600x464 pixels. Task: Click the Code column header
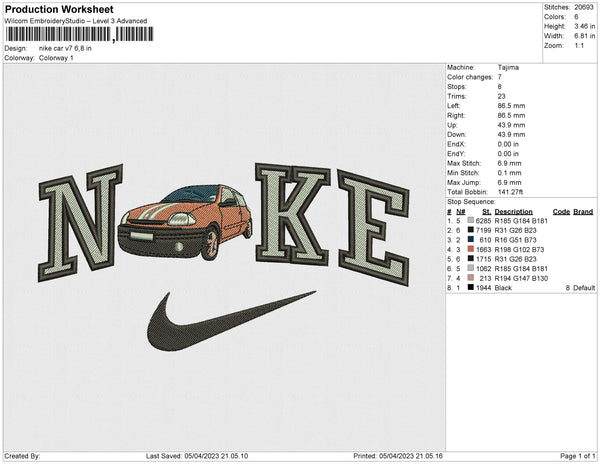coord(561,212)
